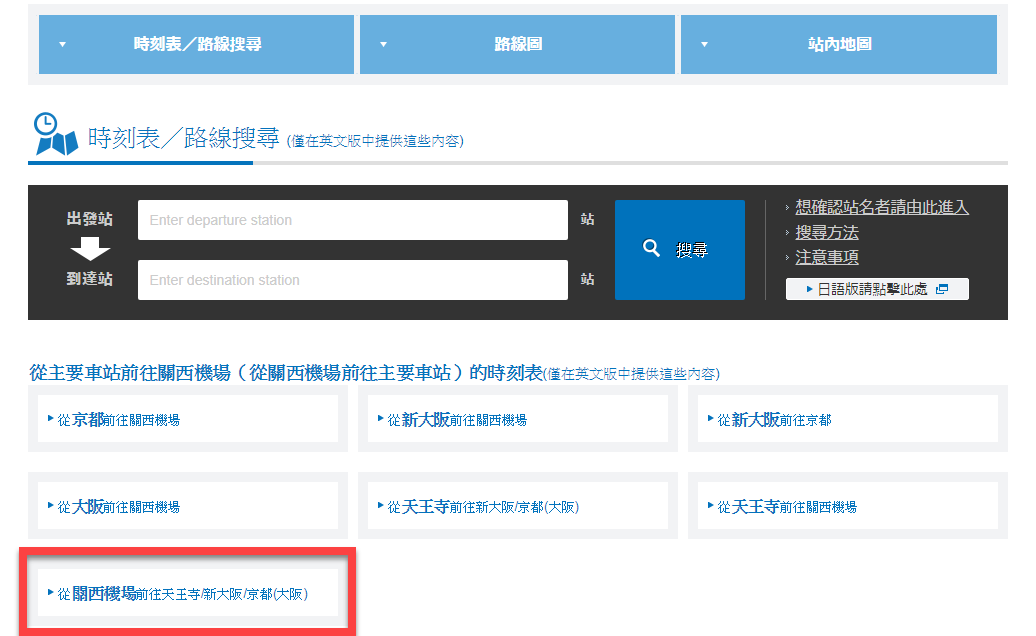Open the 站內地圖 tab
1036x636 pixels.
point(838,44)
